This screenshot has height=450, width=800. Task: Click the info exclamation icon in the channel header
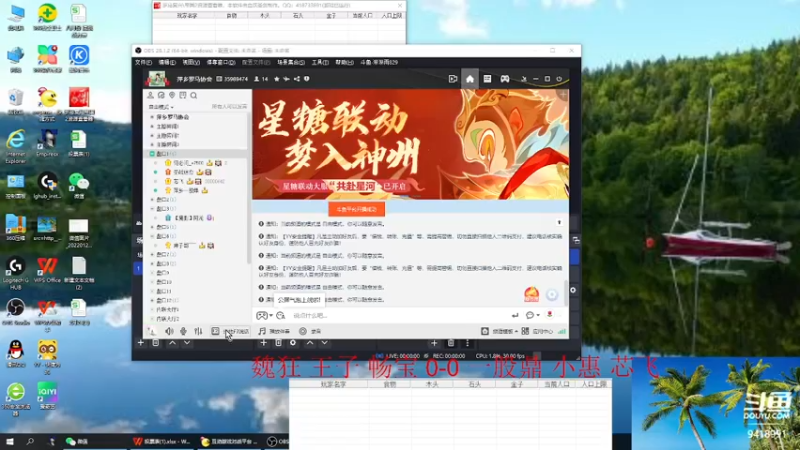307,79
